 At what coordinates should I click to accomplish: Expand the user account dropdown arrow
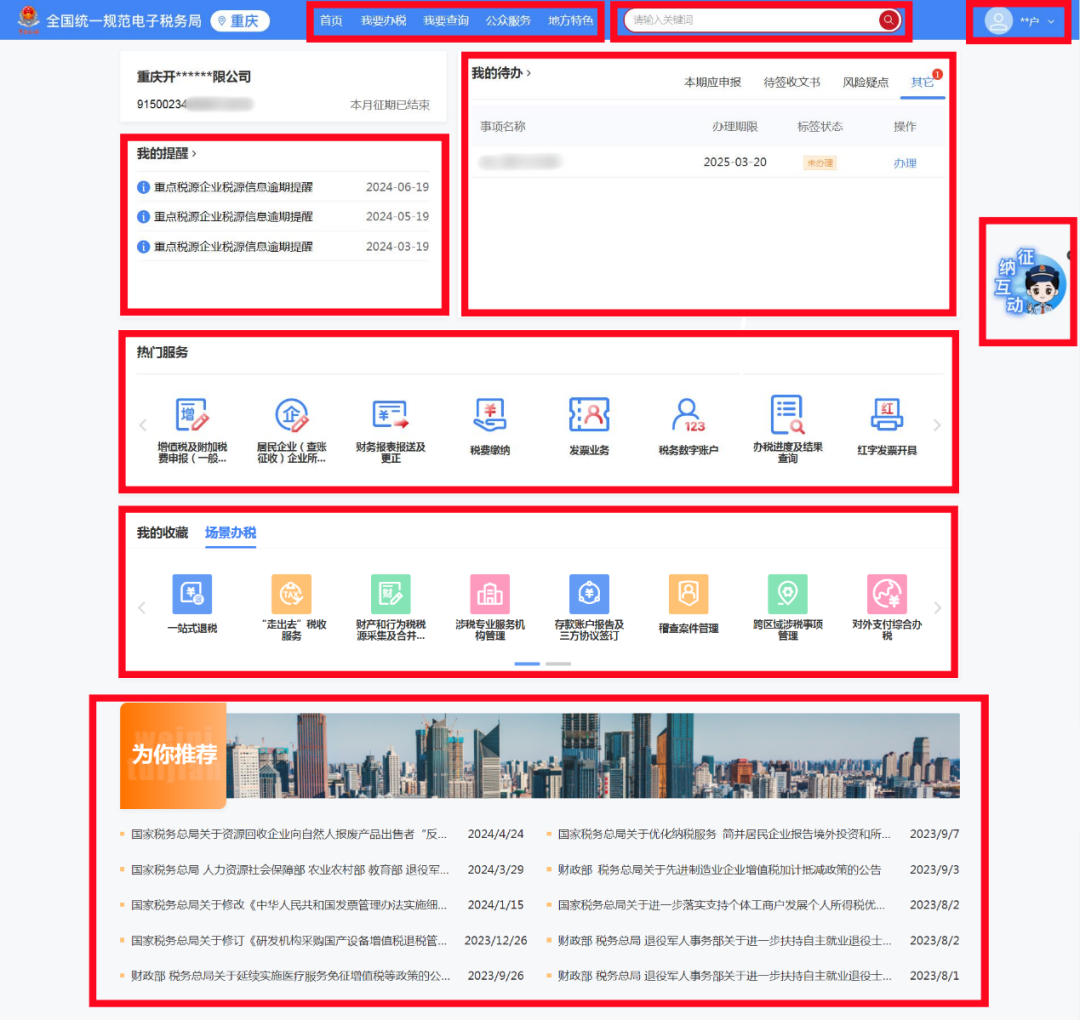[1051, 21]
